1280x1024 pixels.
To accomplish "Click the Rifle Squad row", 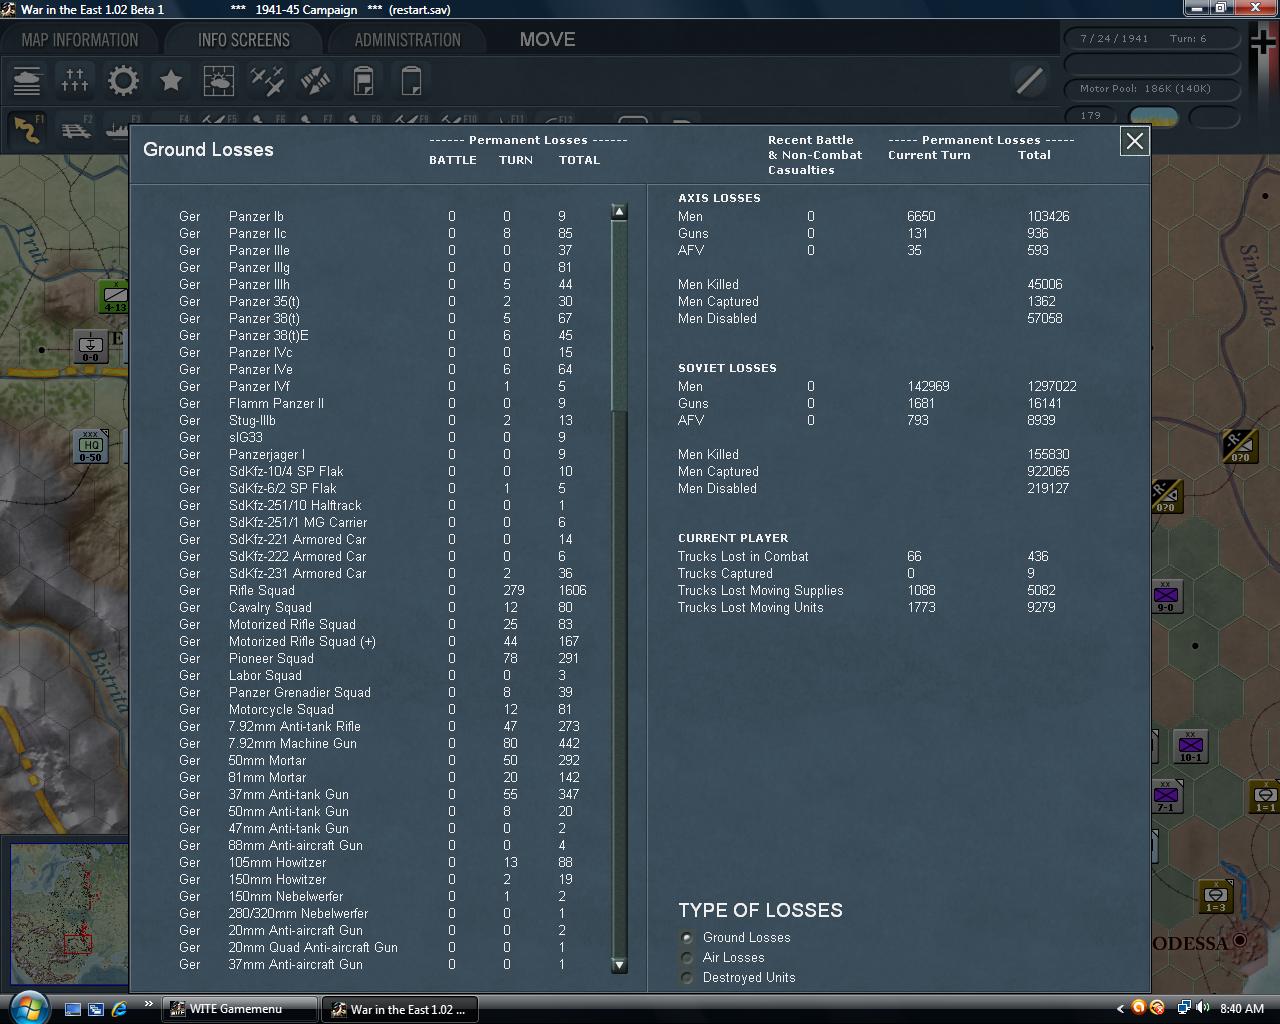I will 385,590.
